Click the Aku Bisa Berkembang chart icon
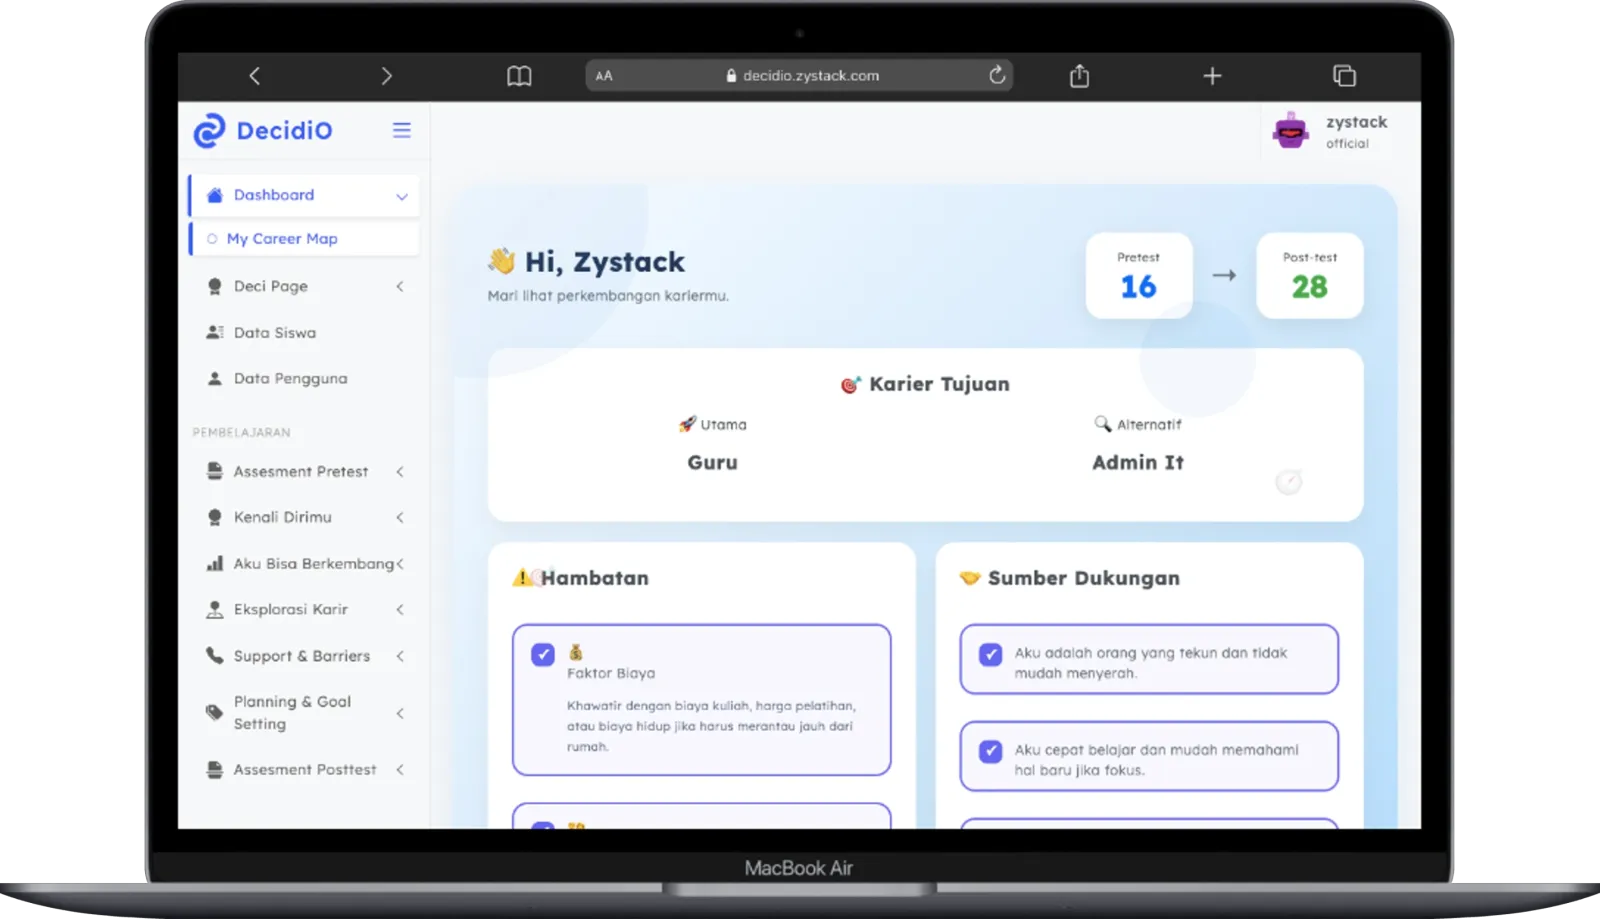Image resolution: width=1600 pixels, height=919 pixels. 214,563
